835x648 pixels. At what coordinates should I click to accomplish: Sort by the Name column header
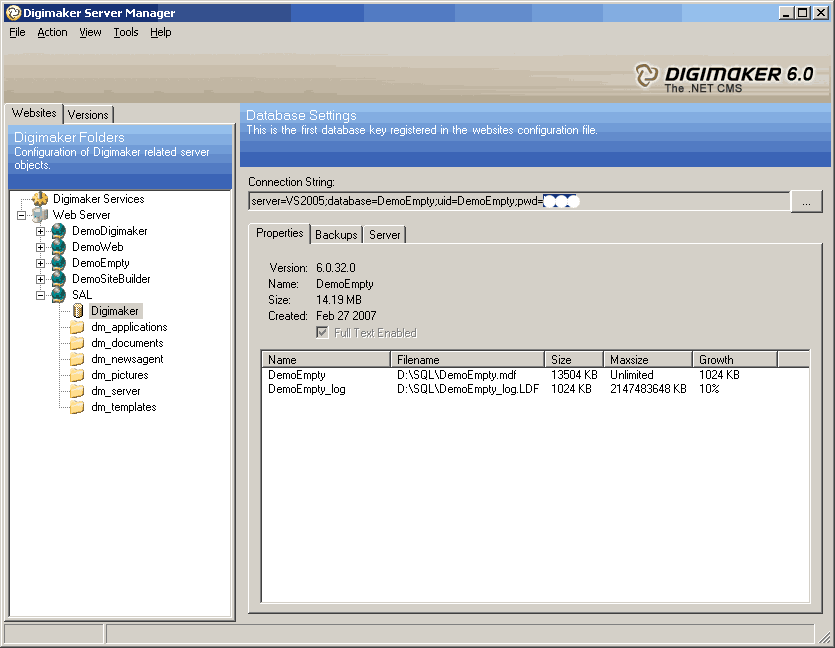[326, 360]
